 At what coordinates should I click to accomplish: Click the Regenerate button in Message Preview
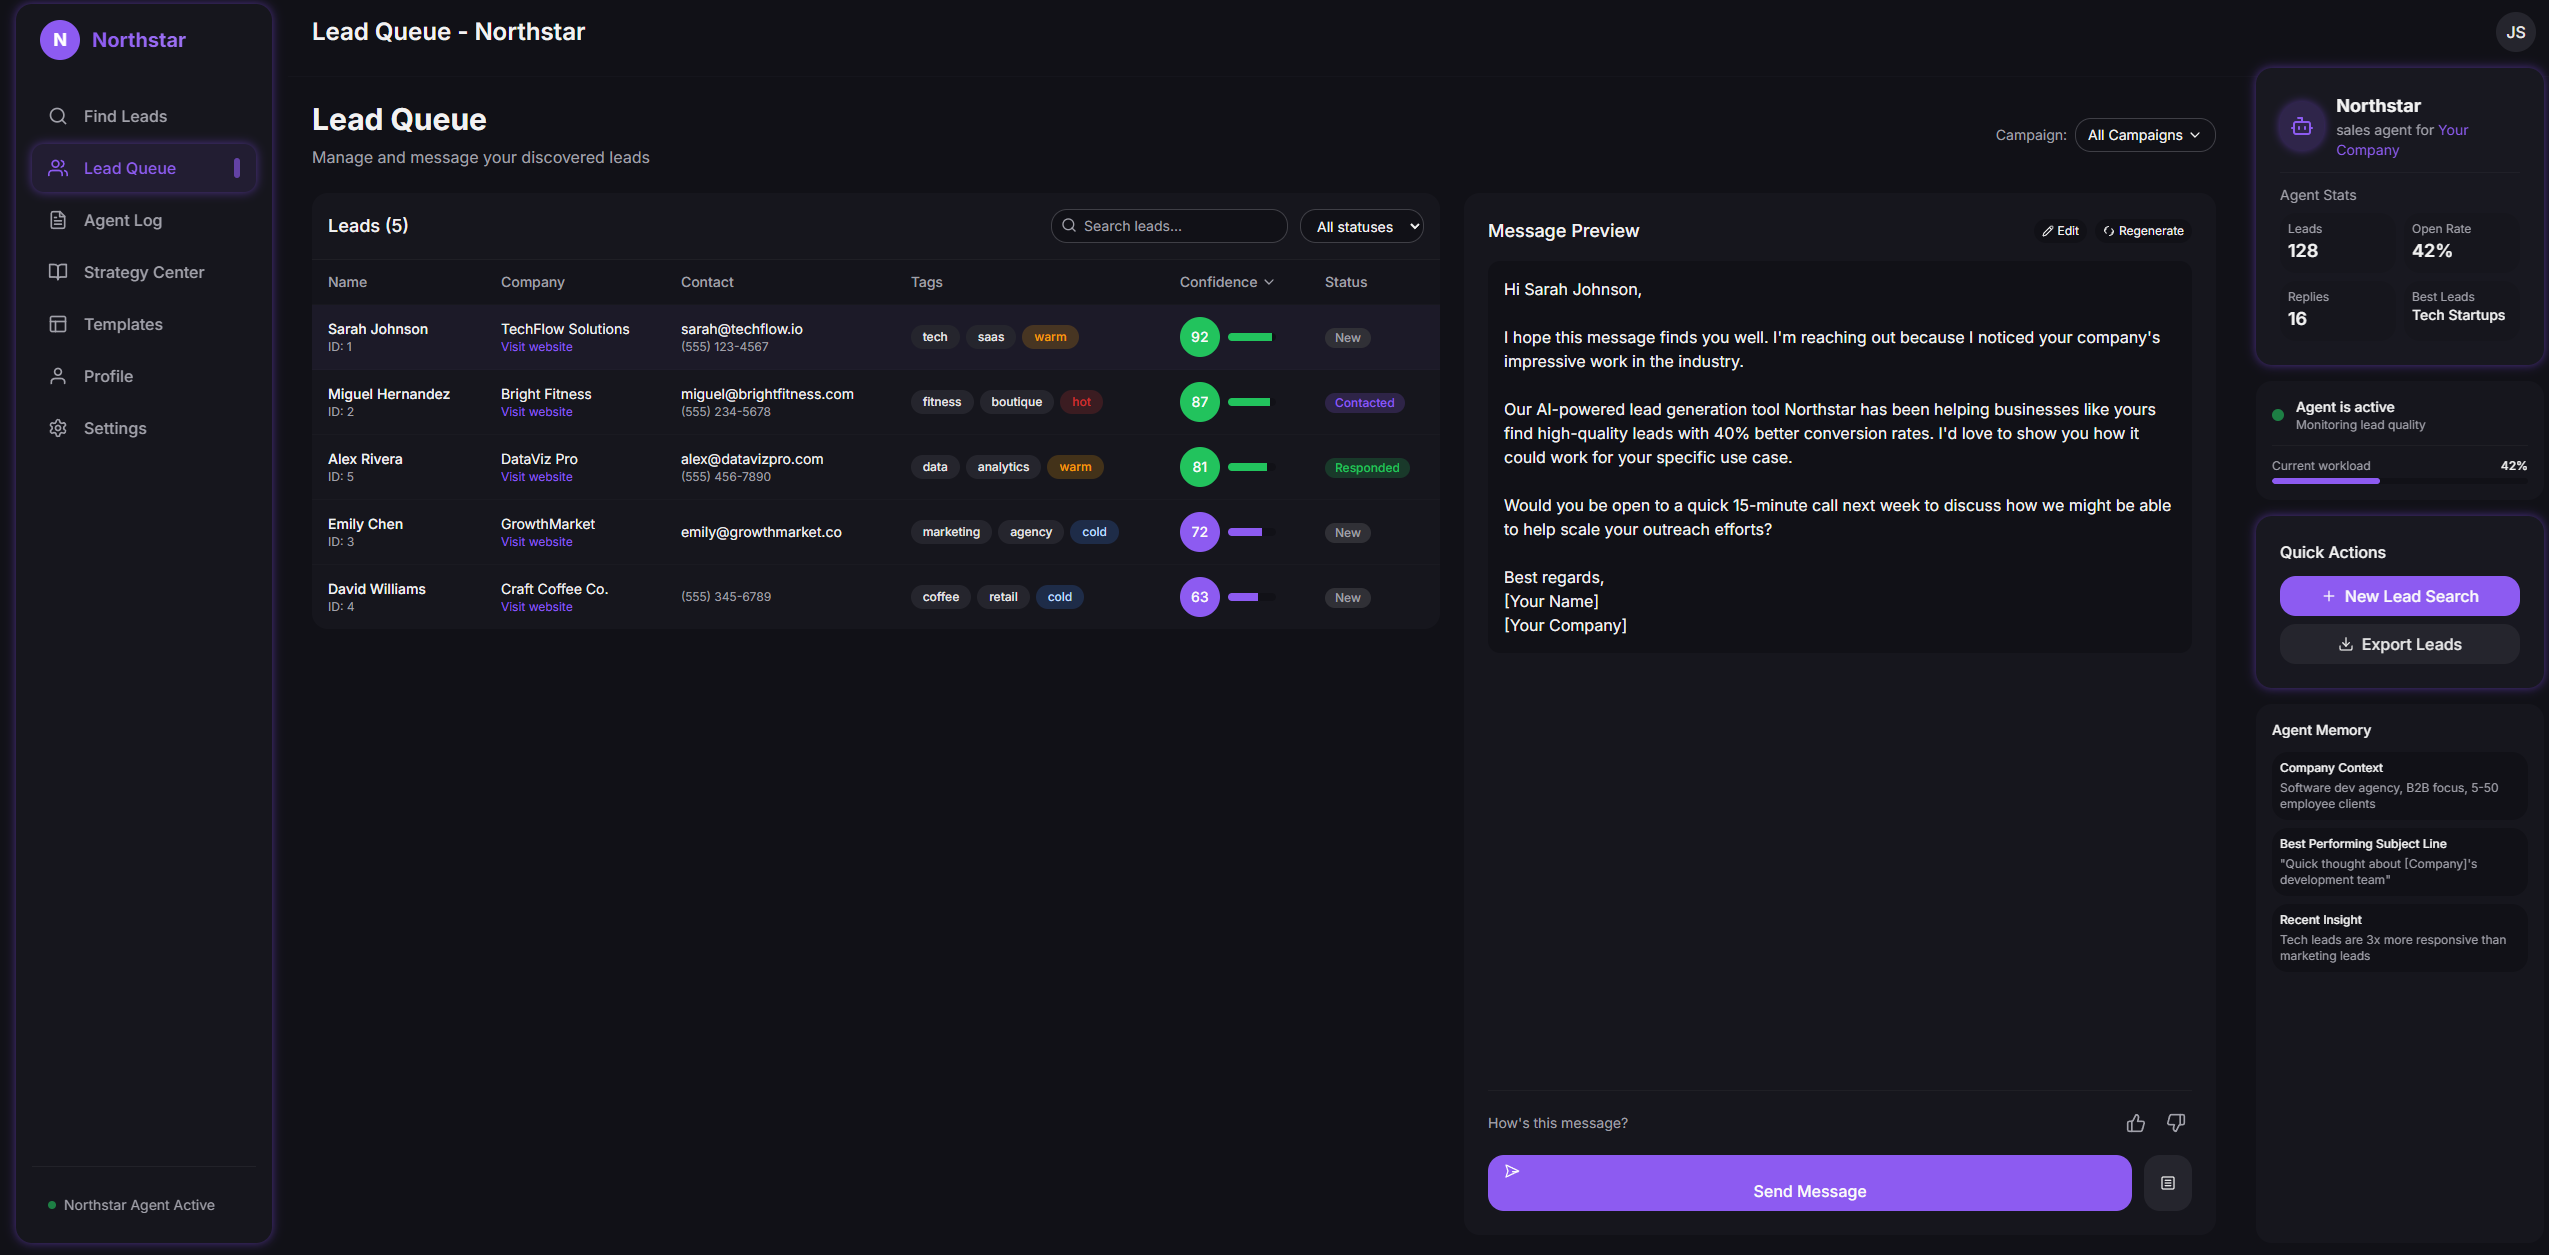click(x=2144, y=230)
